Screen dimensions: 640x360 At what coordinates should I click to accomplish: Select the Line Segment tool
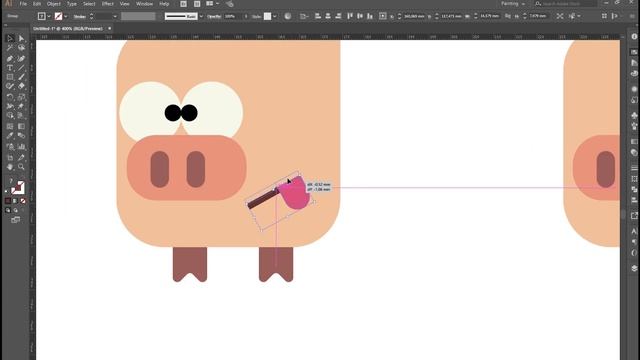[21, 68]
